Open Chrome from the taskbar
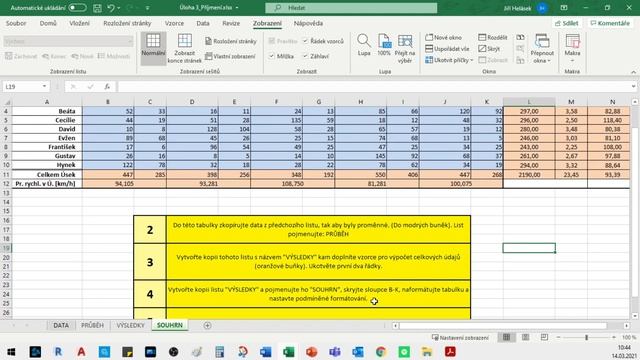 pos(381,351)
